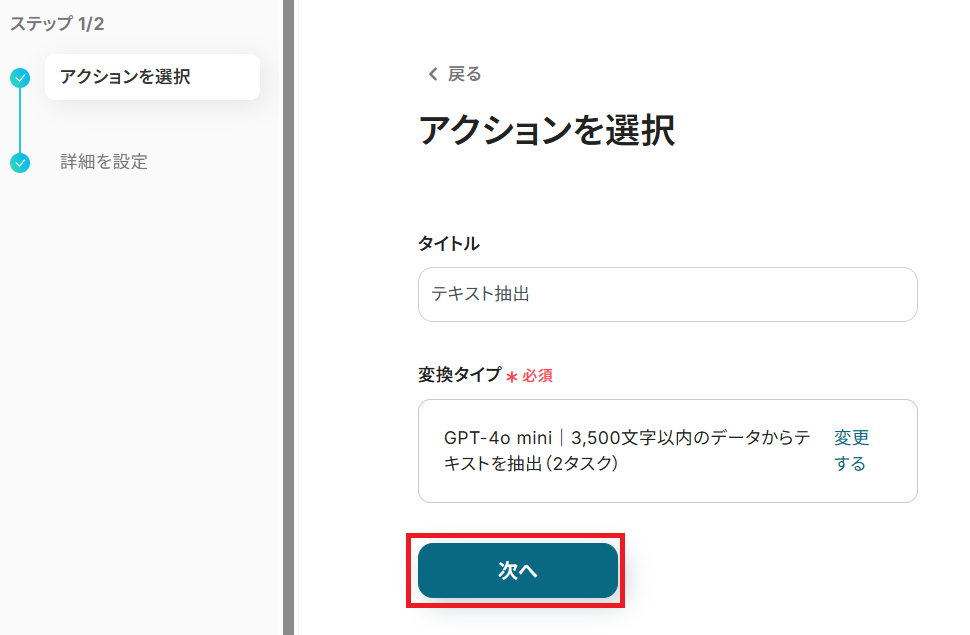Image resolution: width=970 pixels, height=635 pixels.
Task: Click the step 1 completed checkmark icon
Action: tap(20, 78)
